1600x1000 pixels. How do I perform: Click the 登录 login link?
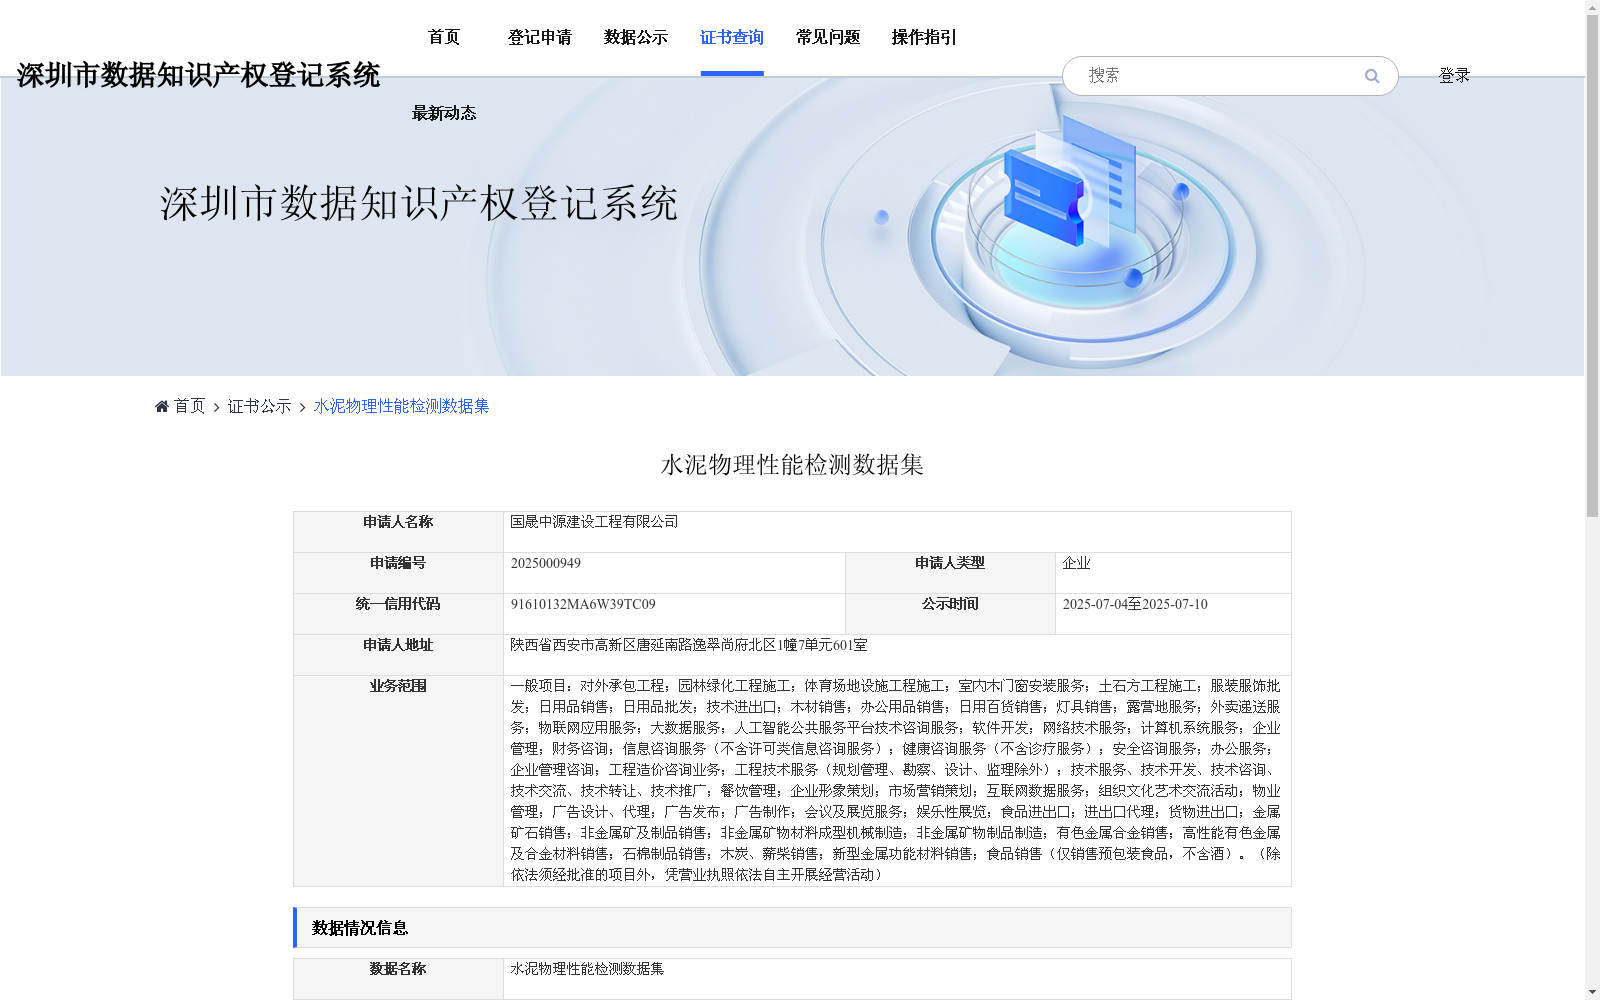coord(1454,74)
